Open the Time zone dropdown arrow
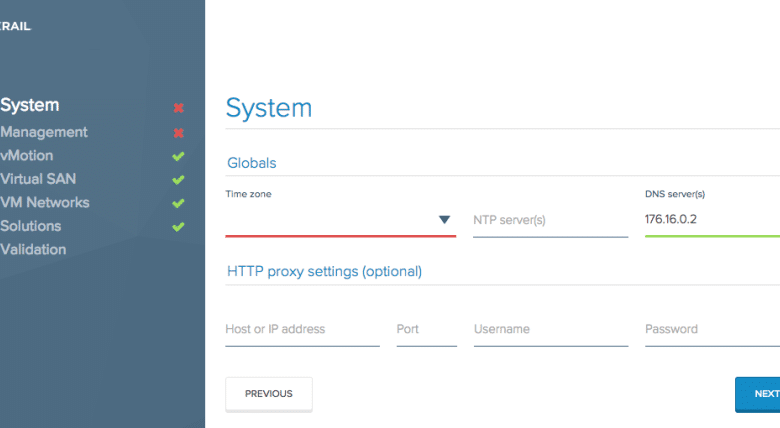Screen dimensions: 780x428 click(x=444, y=219)
